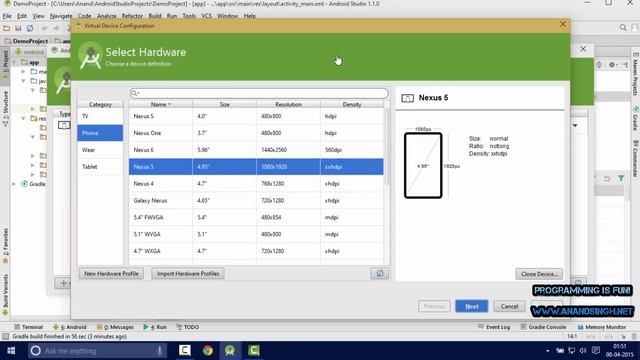Select the Wear category
640x360 pixels.
click(100, 150)
